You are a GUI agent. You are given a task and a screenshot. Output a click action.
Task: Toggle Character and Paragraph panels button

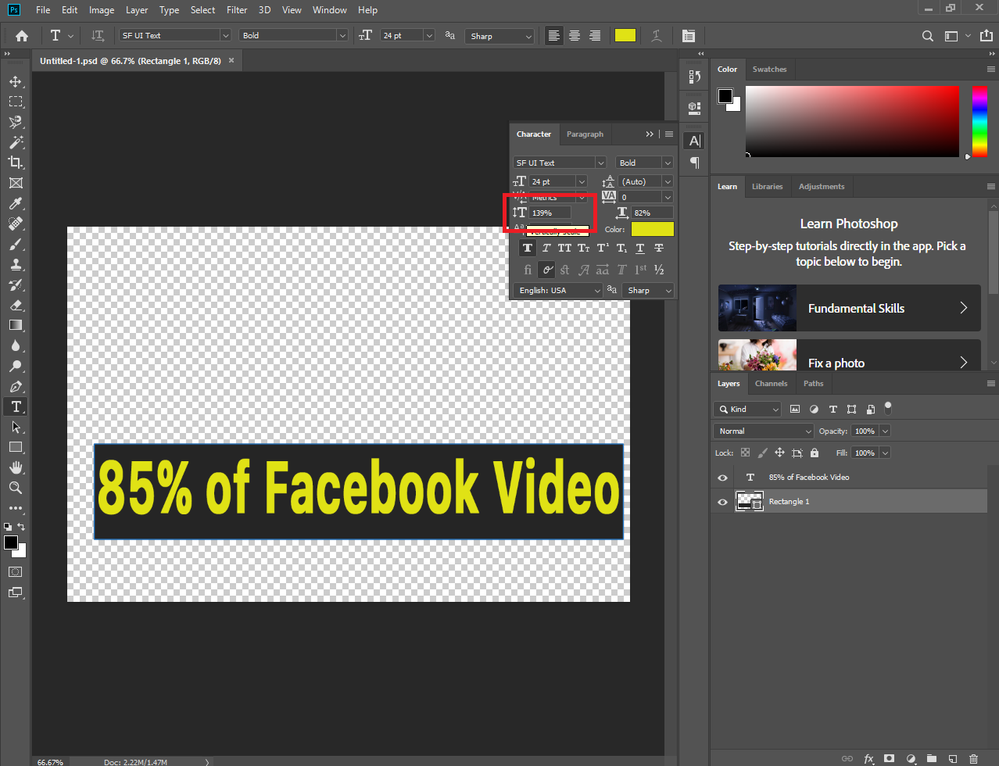[x=689, y=36]
